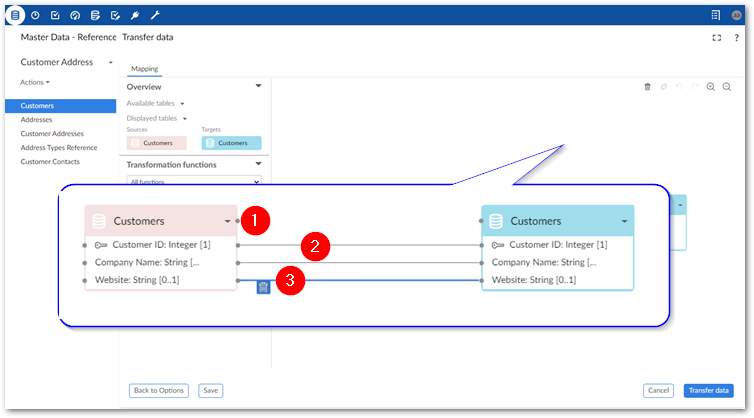Viewport: 754px width, 418px height.
Task: Open the All functions combo box
Action: pos(194,181)
